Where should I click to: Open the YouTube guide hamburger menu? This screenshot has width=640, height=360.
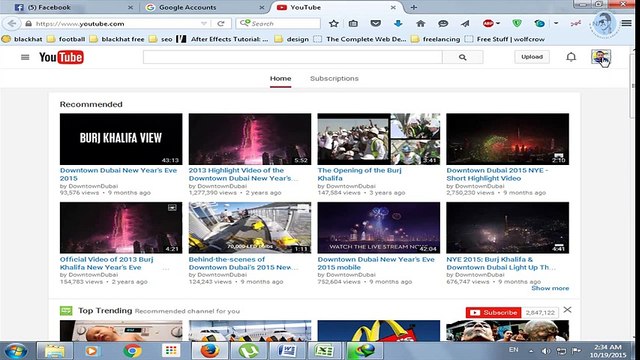click(25, 57)
